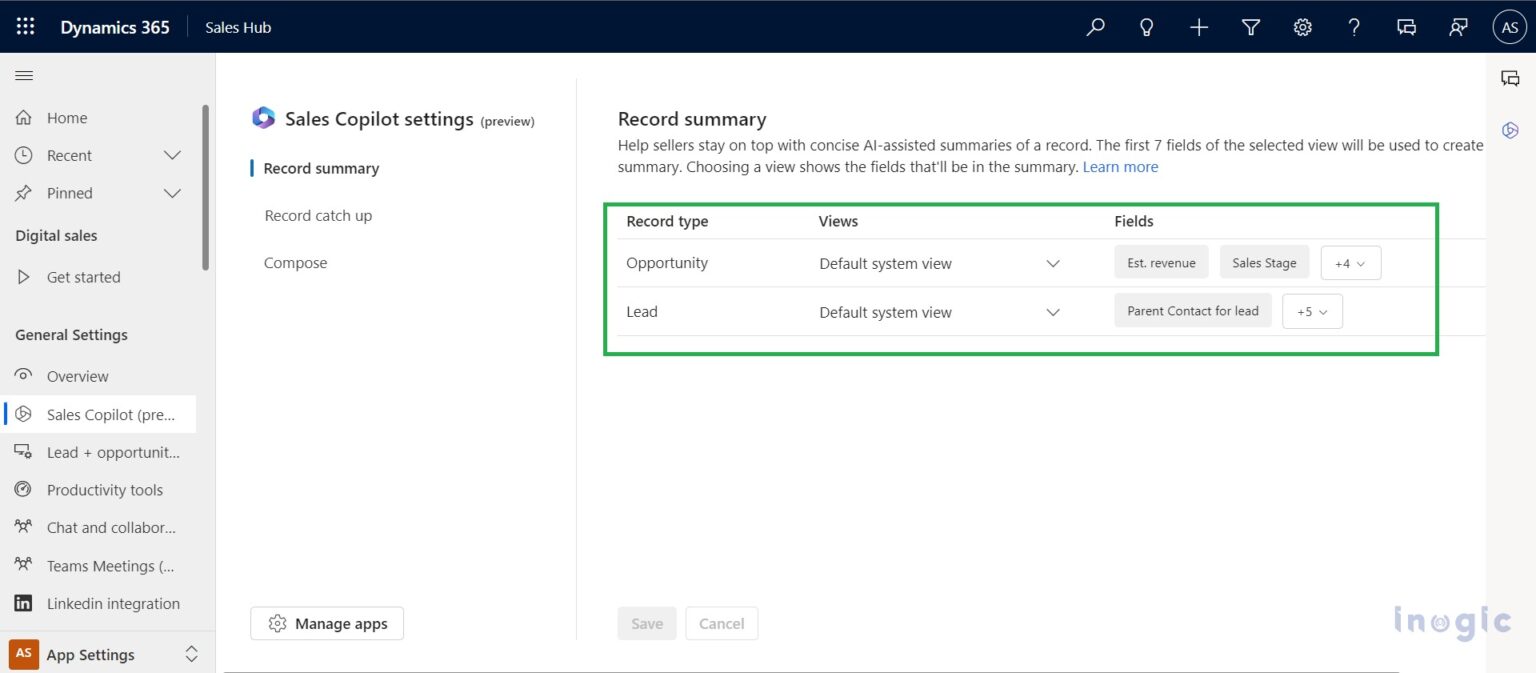1536x673 pixels.
Task: Click the lightbulb suggestions icon
Action: (1147, 27)
